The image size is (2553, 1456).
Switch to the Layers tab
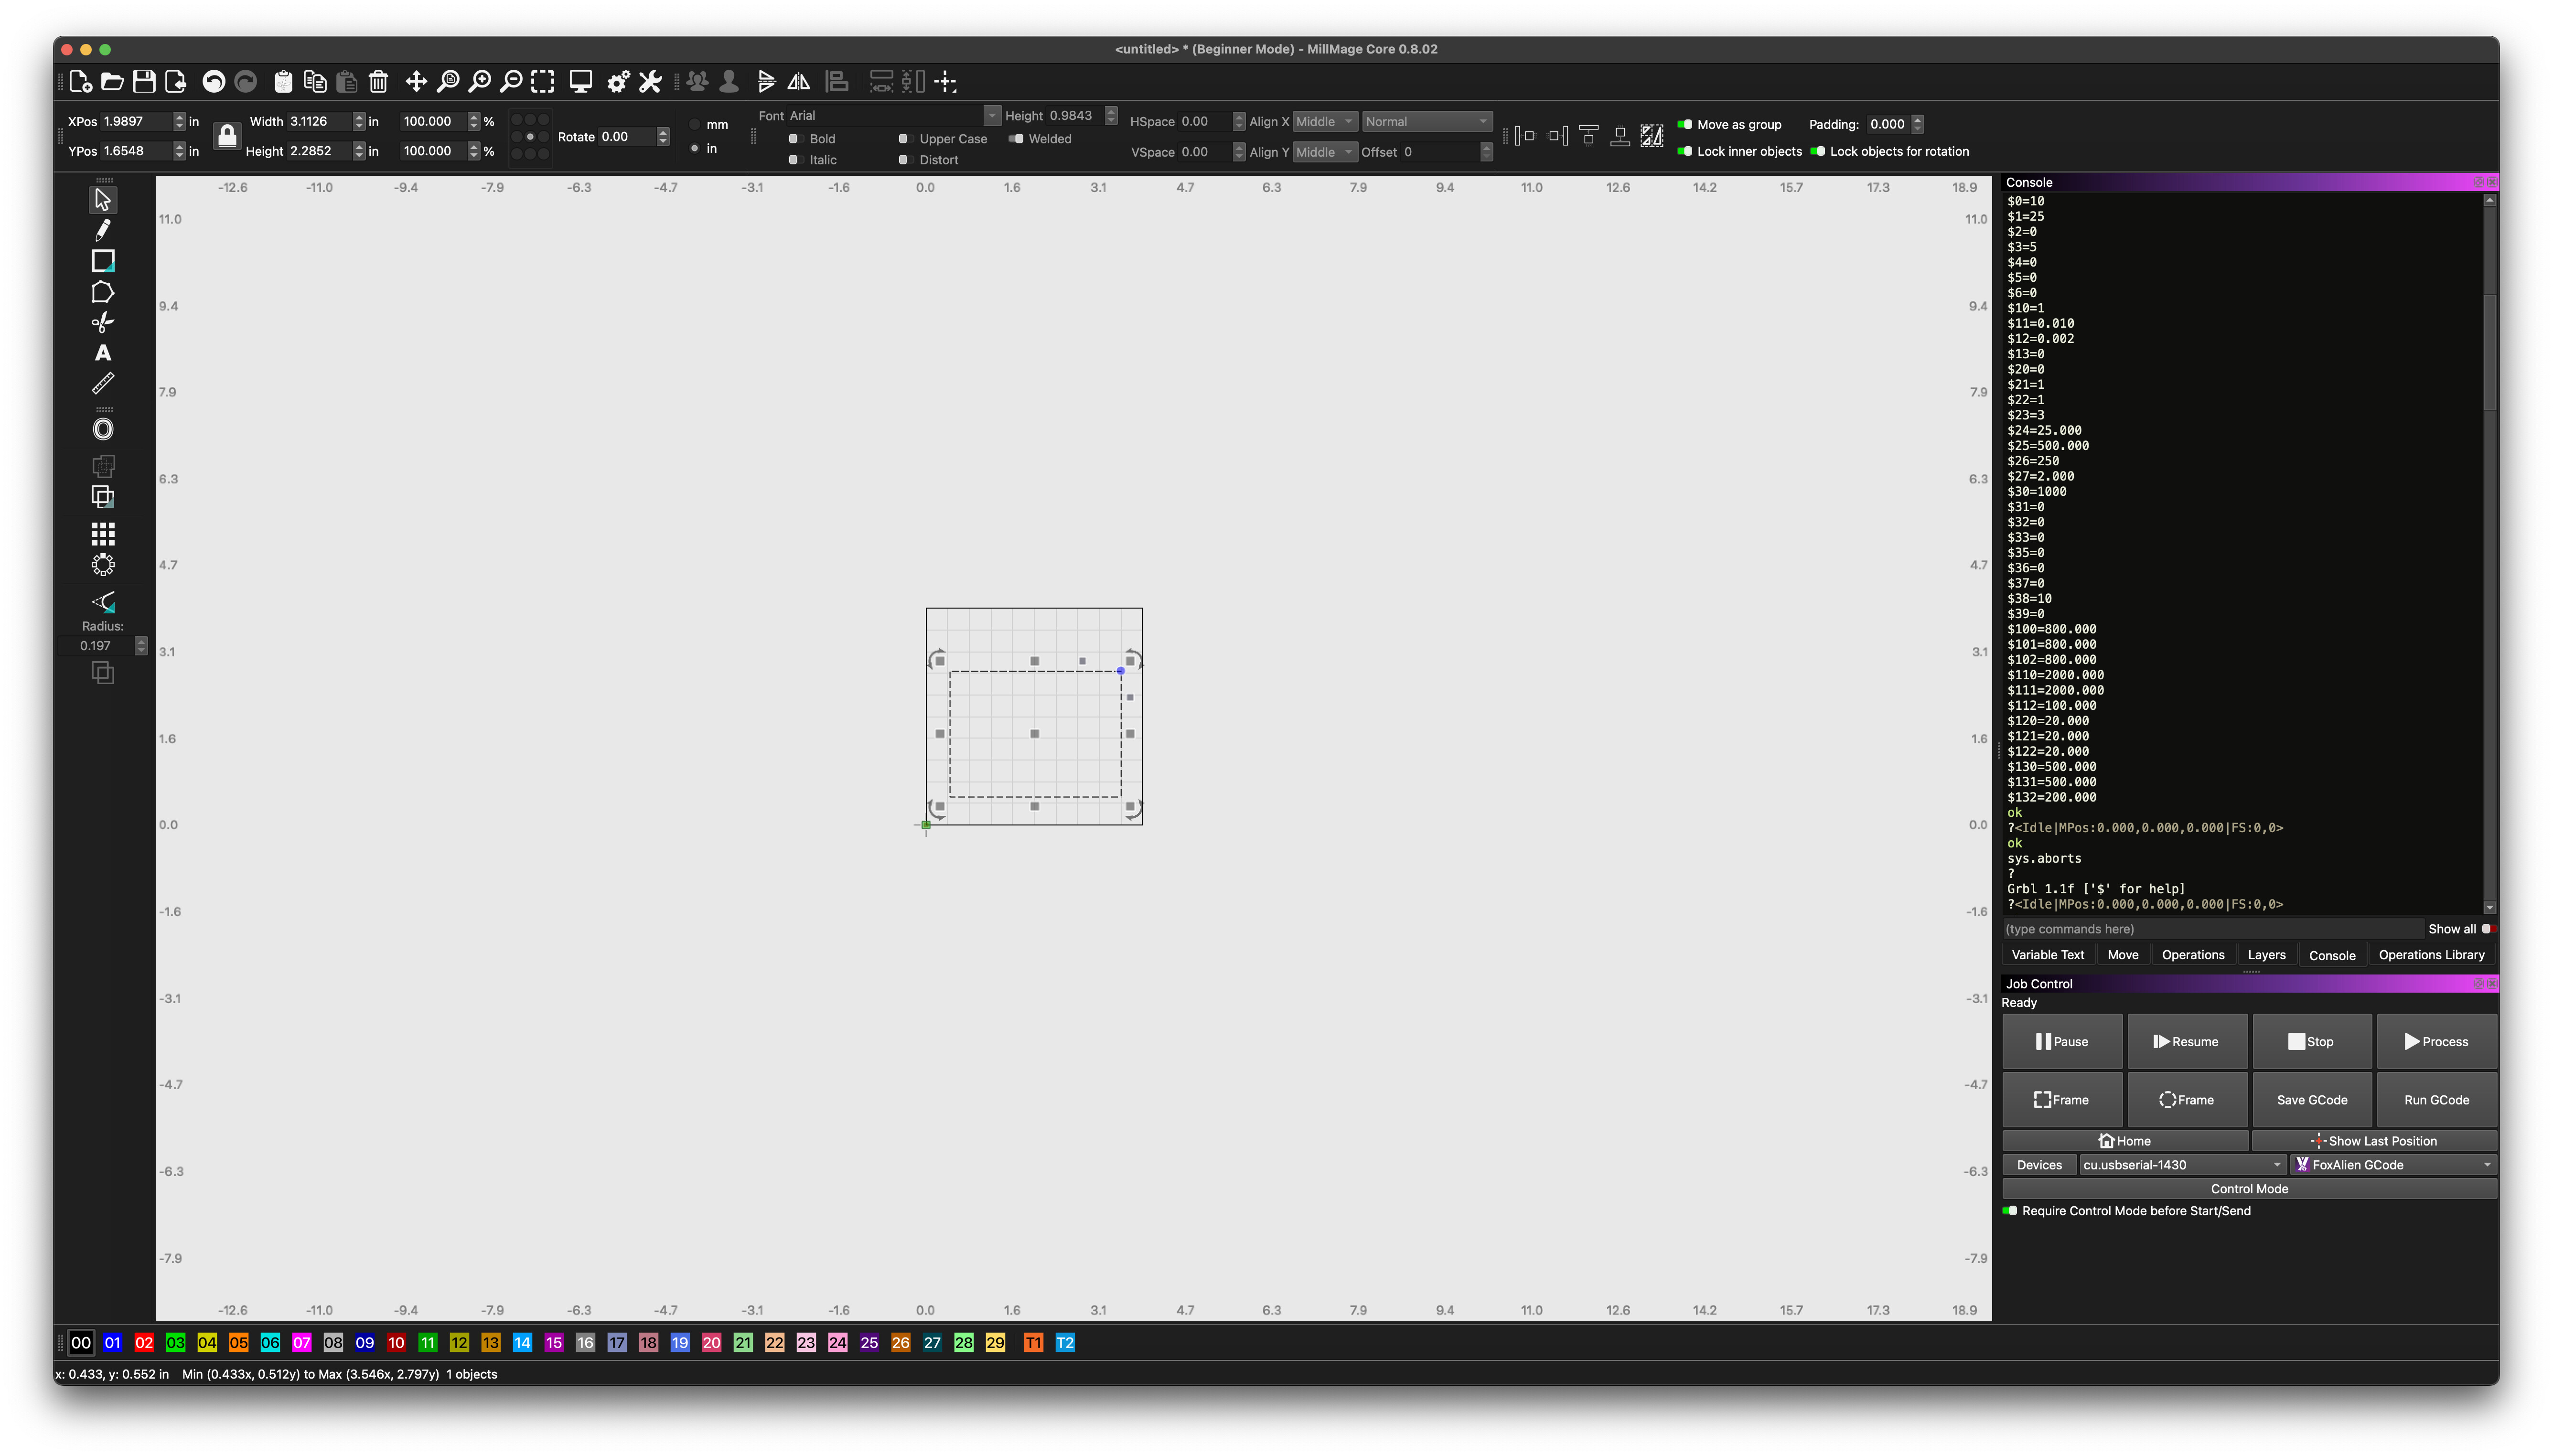coord(2266,955)
